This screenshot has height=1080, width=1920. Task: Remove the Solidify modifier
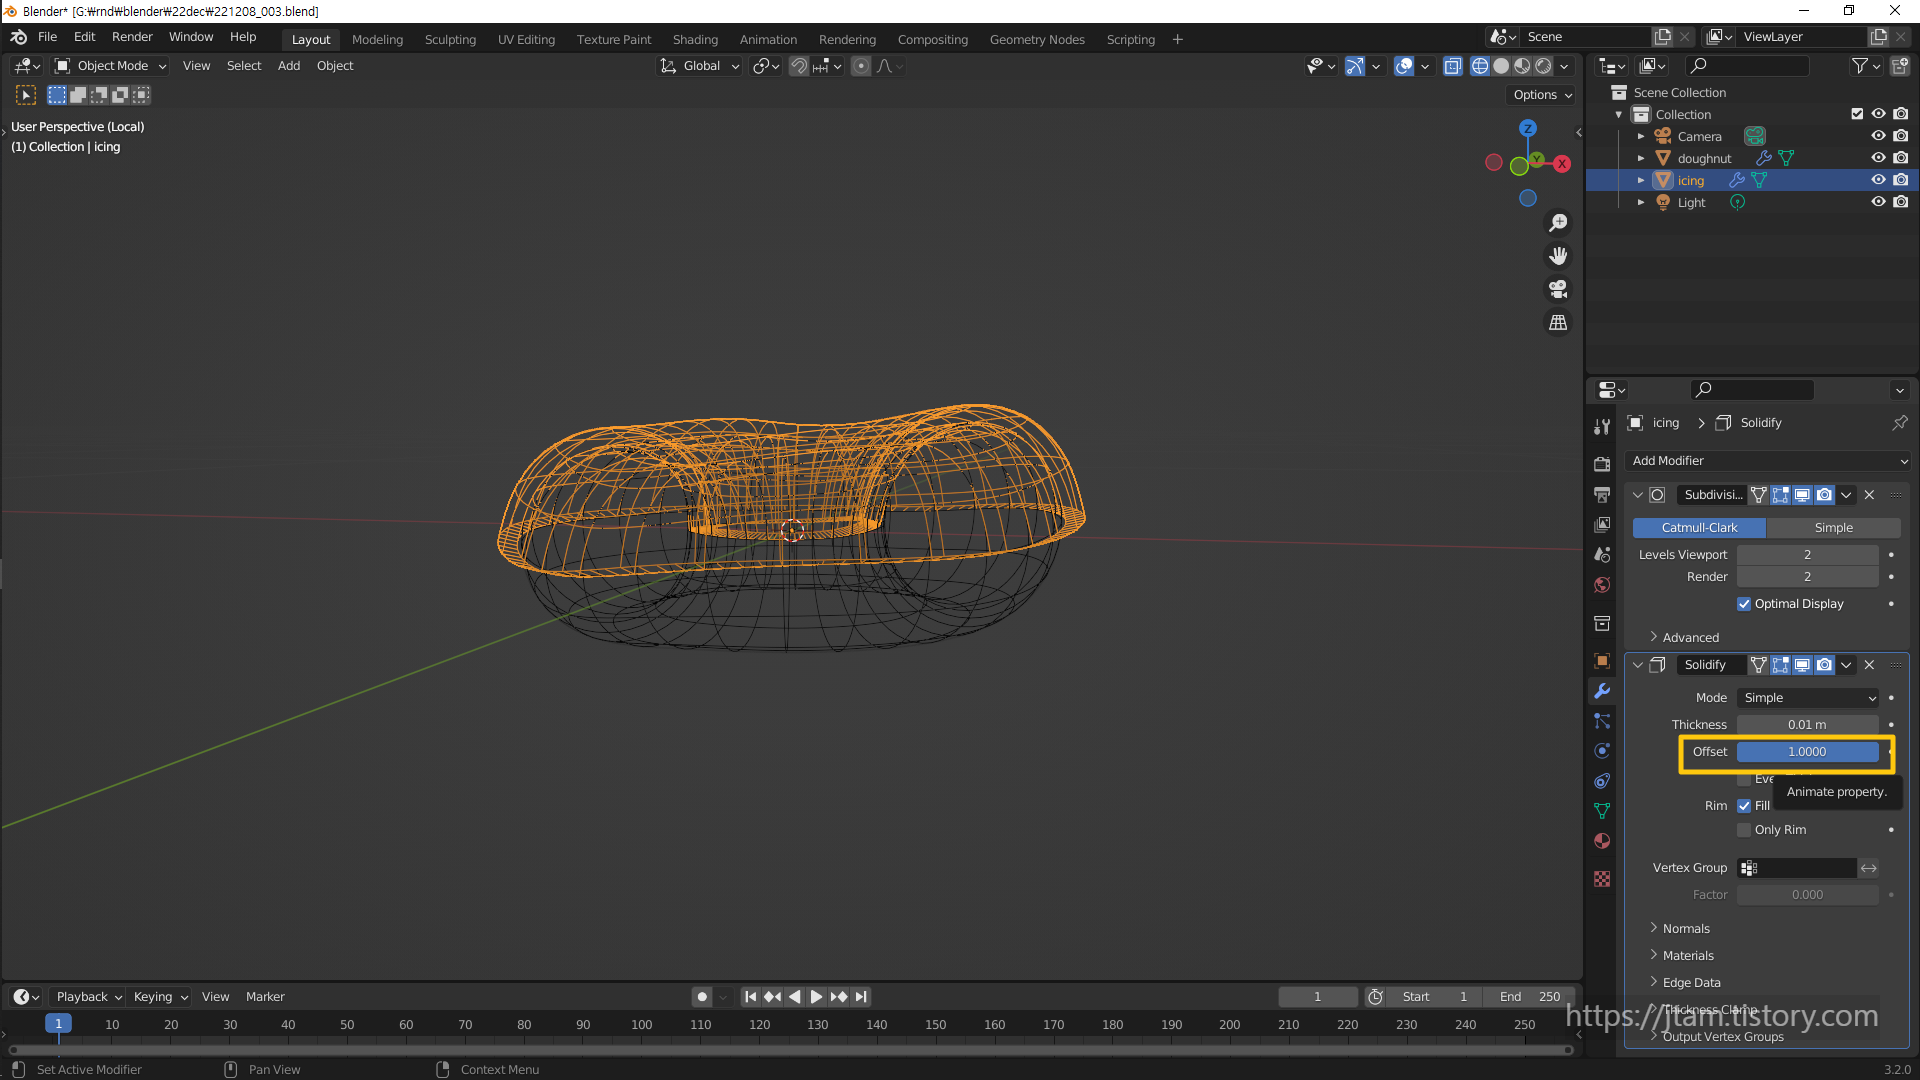pyautogui.click(x=1869, y=665)
